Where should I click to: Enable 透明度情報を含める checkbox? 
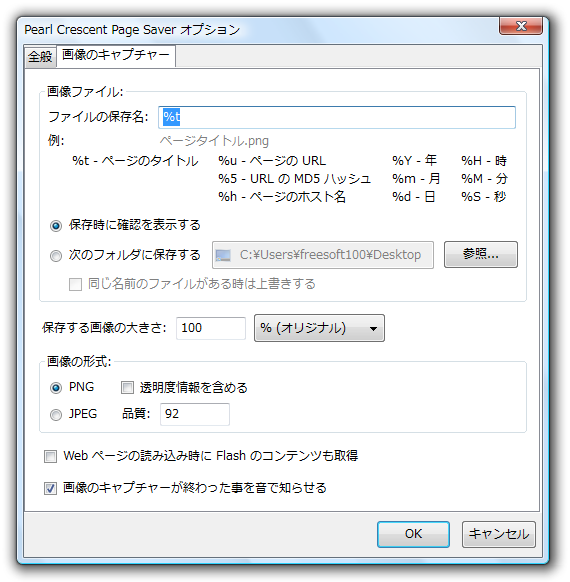click(x=127, y=388)
